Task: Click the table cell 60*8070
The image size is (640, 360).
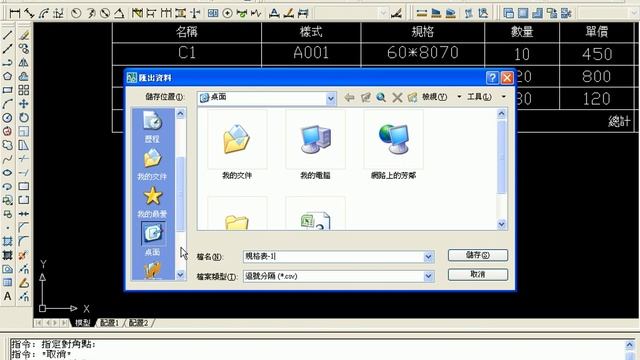Action: (422, 53)
